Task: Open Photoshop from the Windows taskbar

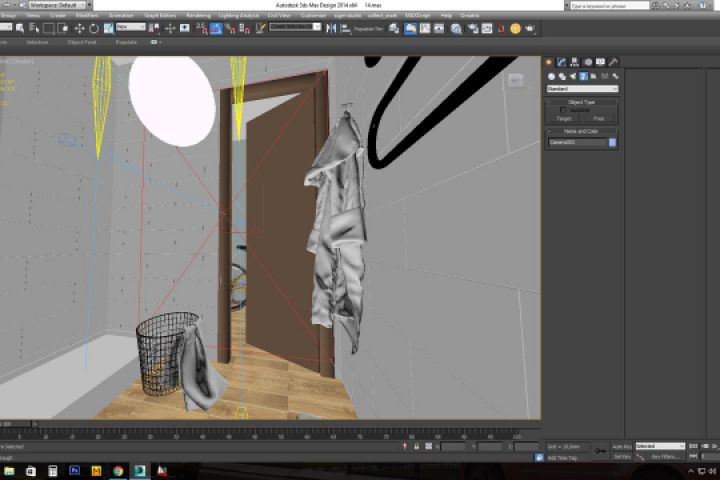Action: [74, 471]
